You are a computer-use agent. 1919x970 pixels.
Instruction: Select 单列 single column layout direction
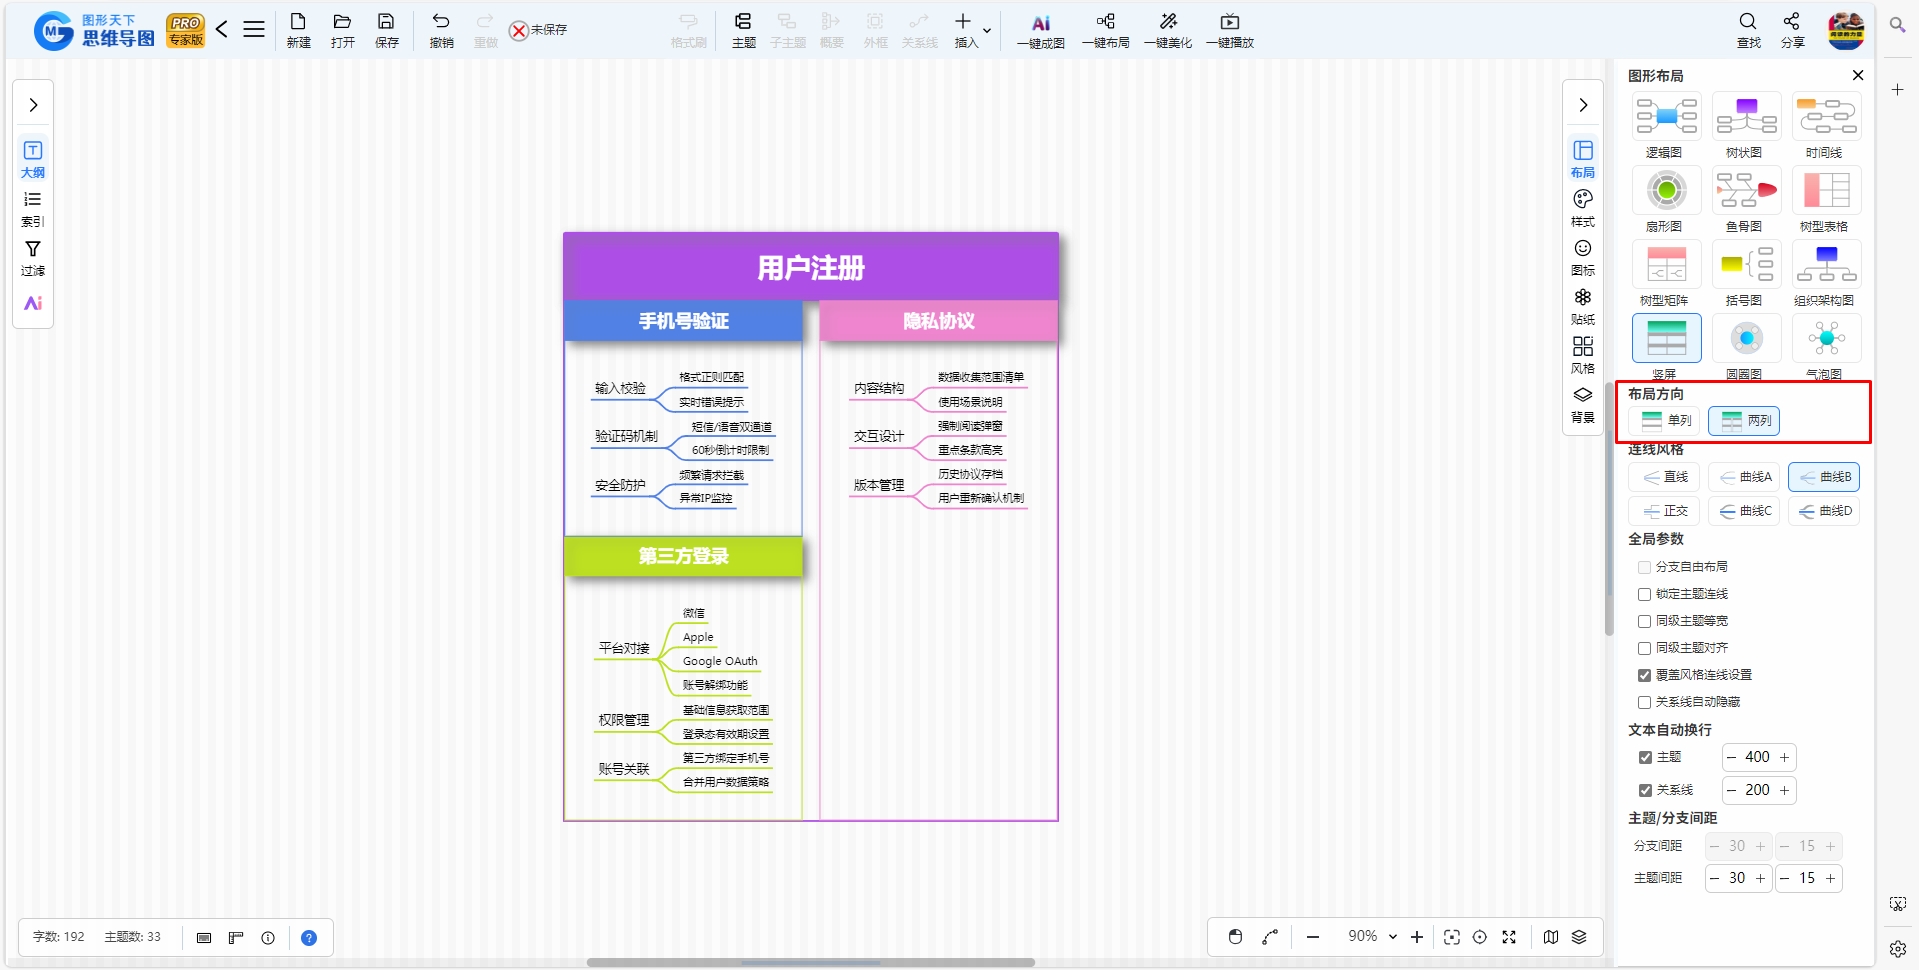point(1665,421)
